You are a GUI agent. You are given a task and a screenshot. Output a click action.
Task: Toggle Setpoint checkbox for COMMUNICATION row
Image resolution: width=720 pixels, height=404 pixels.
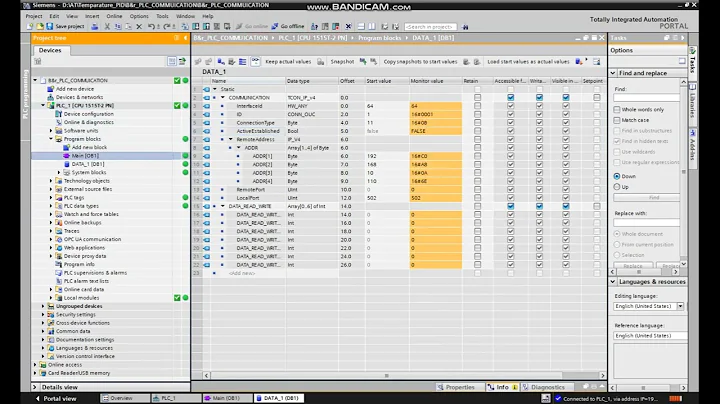click(x=596, y=97)
